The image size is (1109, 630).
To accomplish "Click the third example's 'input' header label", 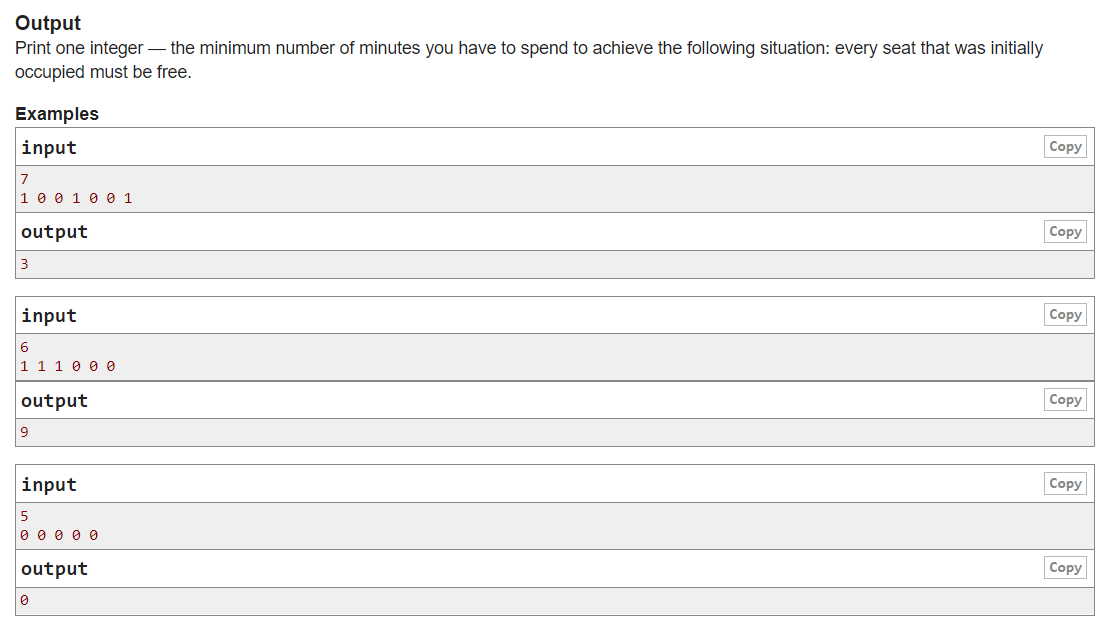I will [x=49, y=485].
